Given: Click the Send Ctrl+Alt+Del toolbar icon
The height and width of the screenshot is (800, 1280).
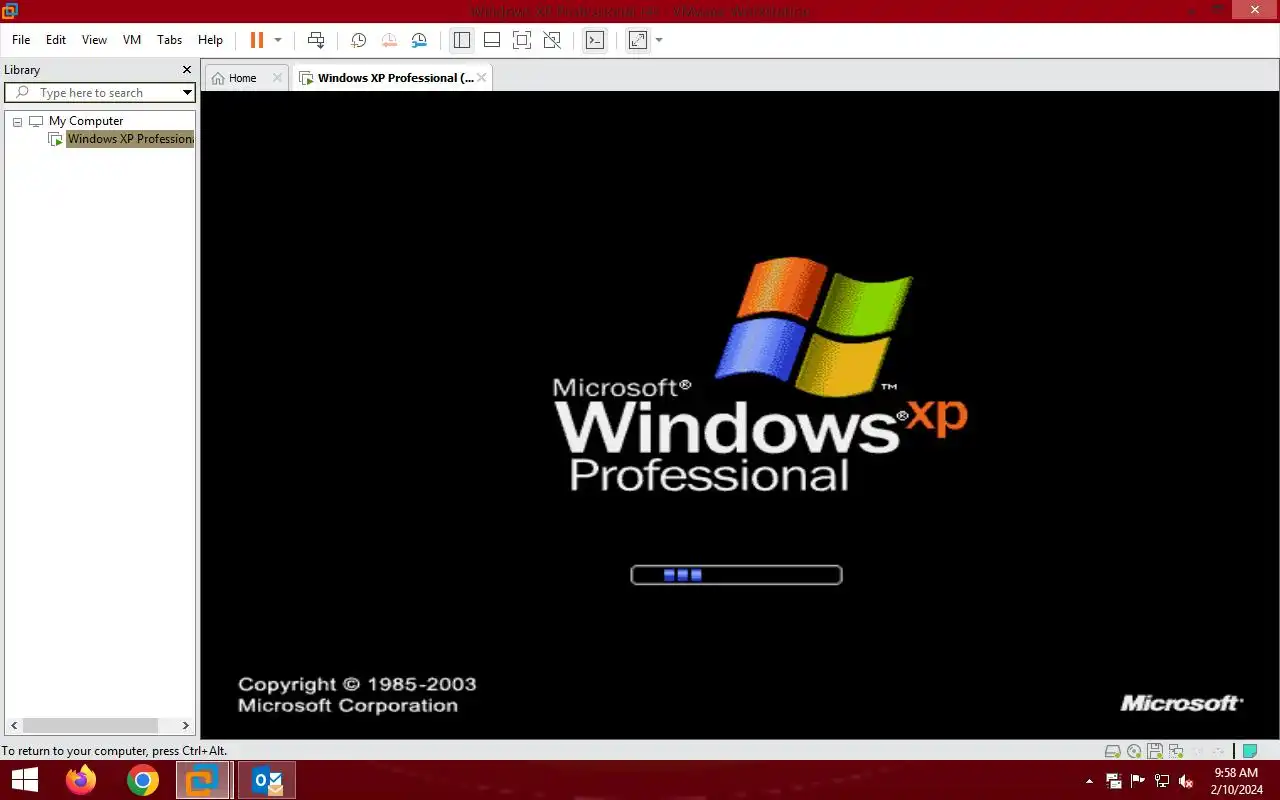Looking at the screenshot, I should [x=316, y=40].
